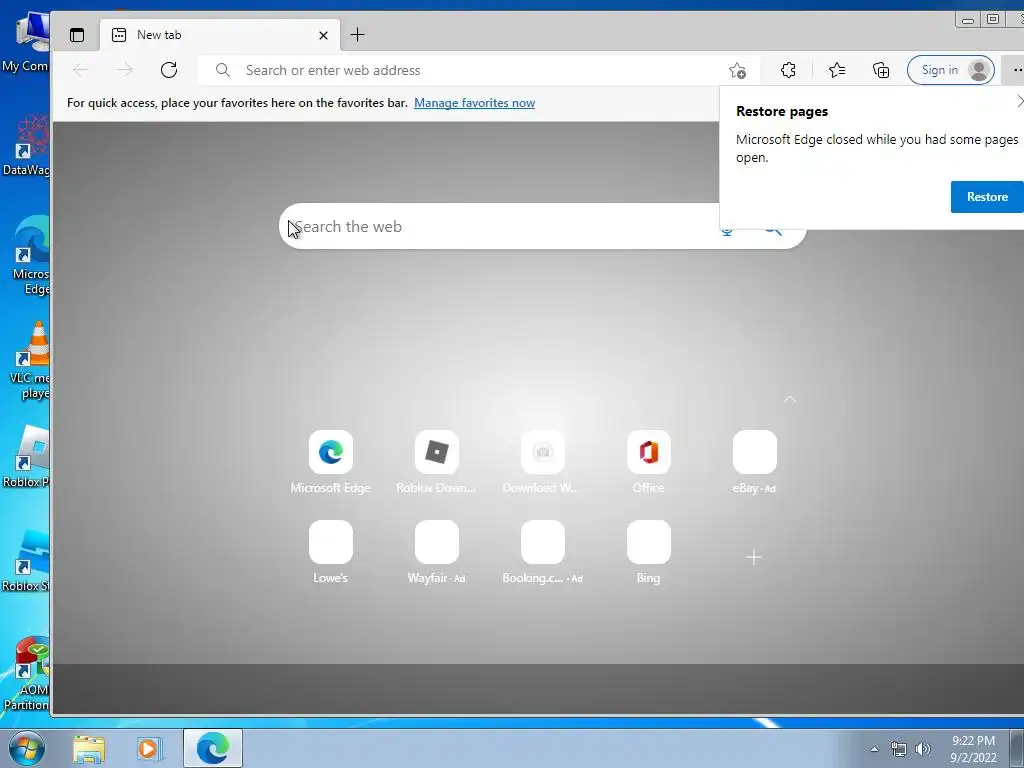Select the New tab tab
Screen dimensions: 1024x768
pyautogui.click(x=219, y=35)
